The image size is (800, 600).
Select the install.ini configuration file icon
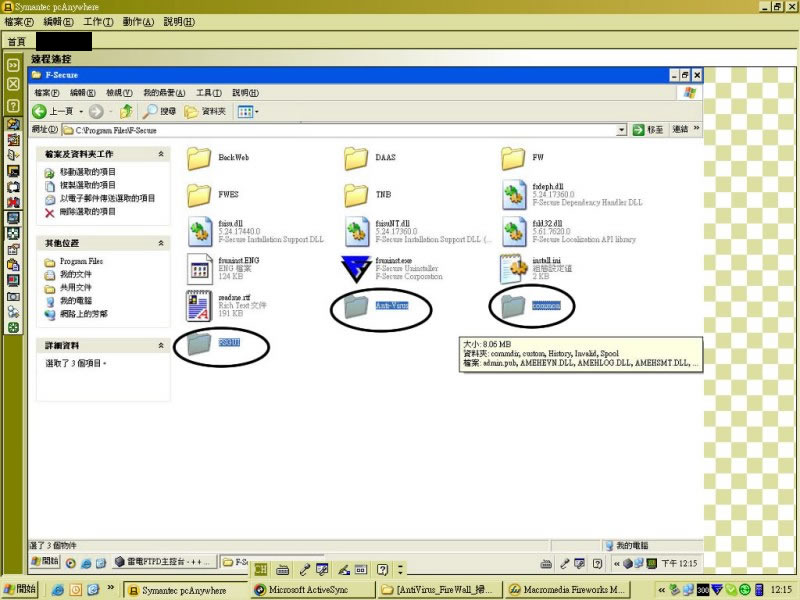(x=514, y=268)
